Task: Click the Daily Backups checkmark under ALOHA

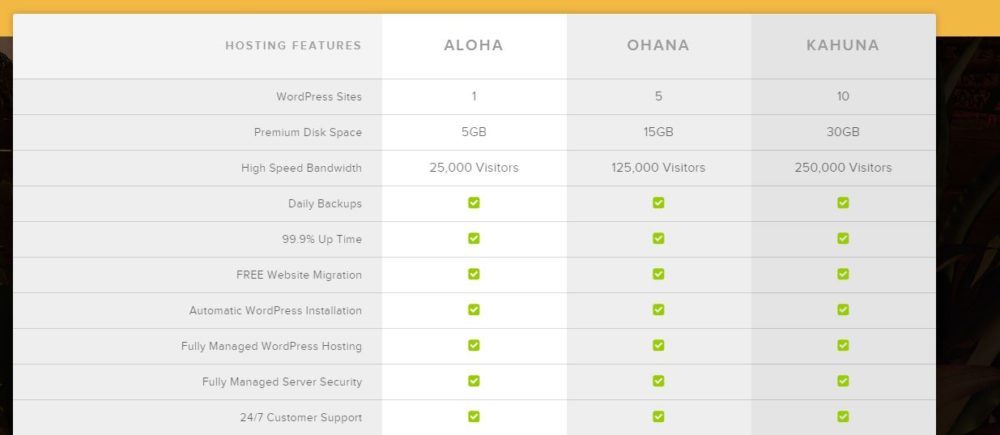Action: [x=474, y=203]
